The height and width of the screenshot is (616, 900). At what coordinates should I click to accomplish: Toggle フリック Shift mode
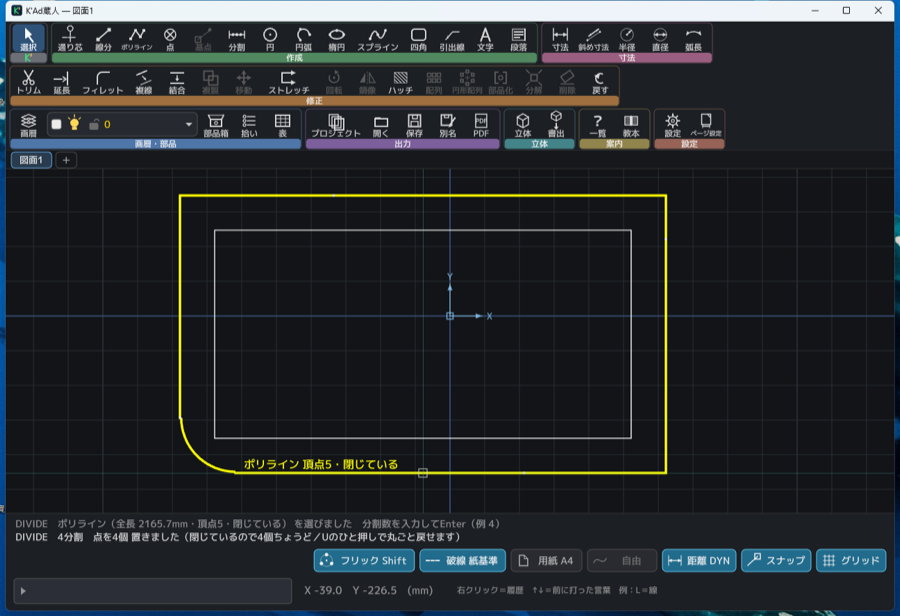click(364, 560)
